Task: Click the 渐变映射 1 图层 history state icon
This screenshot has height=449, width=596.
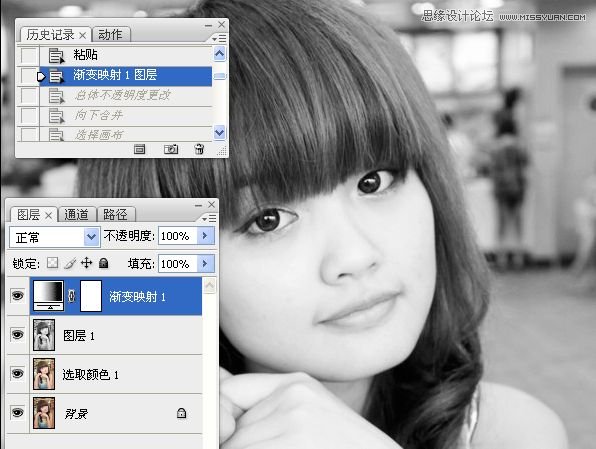Action: click(x=57, y=76)
